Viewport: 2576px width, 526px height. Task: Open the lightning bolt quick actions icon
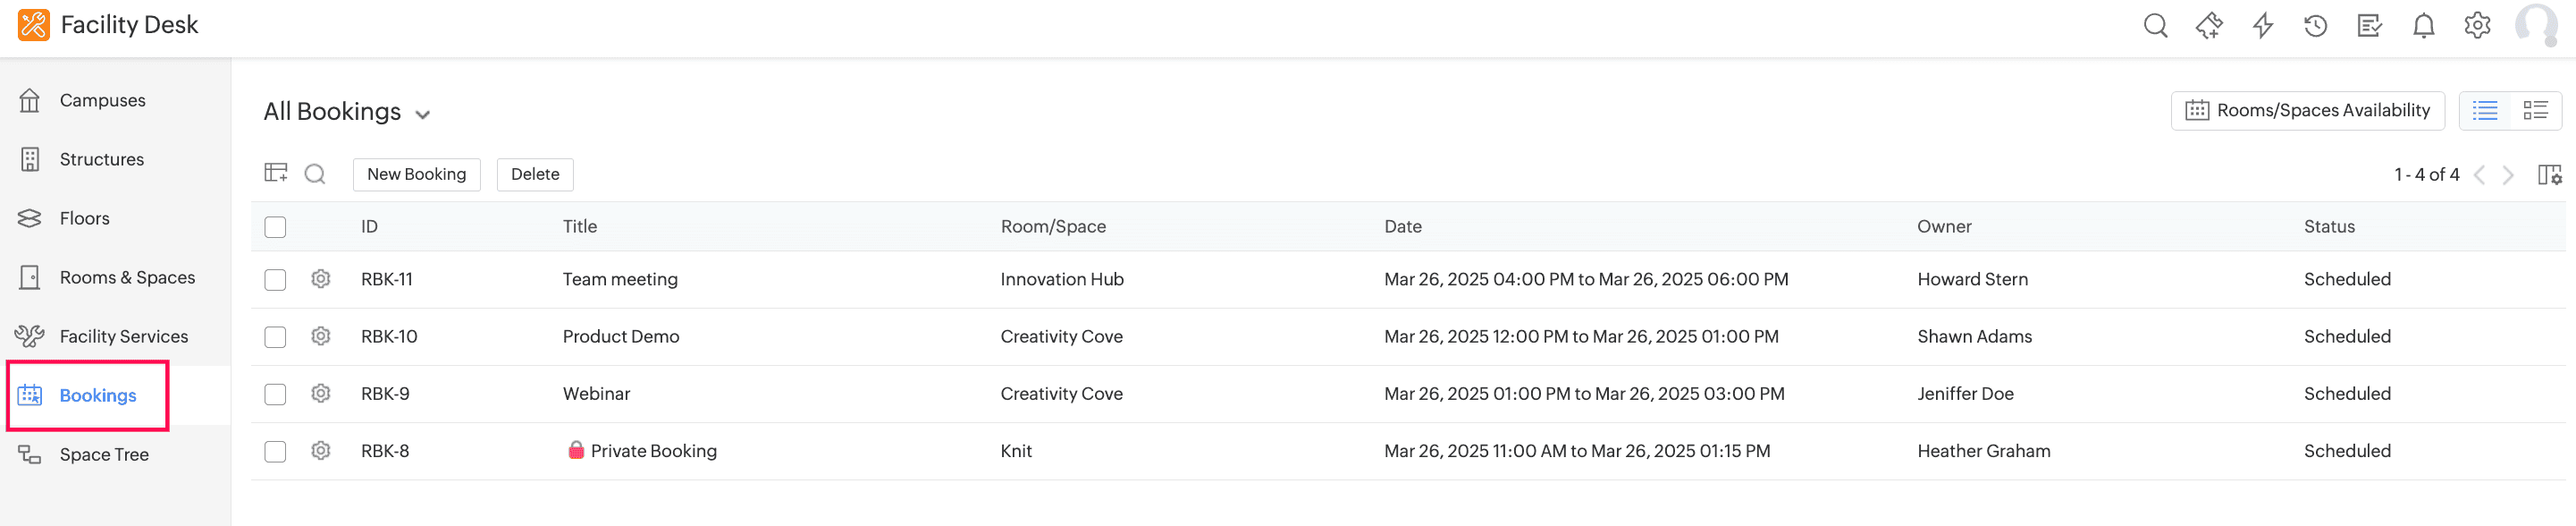(2262, 26)
